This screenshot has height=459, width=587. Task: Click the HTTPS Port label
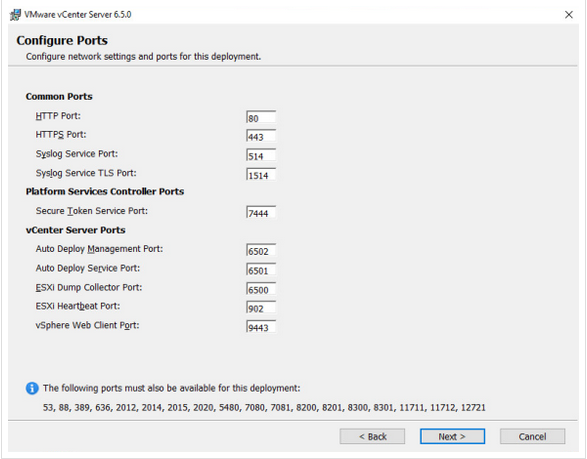[x=61, y=135]
